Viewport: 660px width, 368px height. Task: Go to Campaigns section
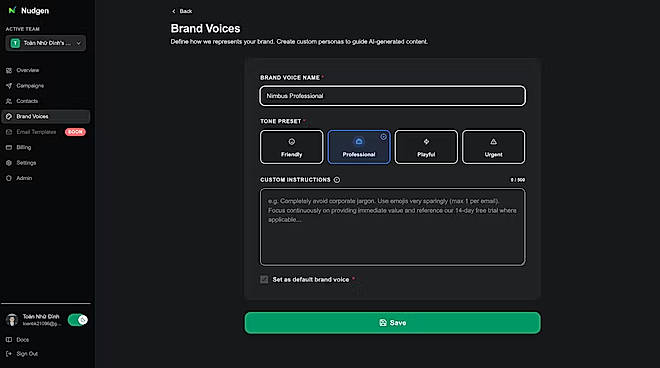pos(46,85)
